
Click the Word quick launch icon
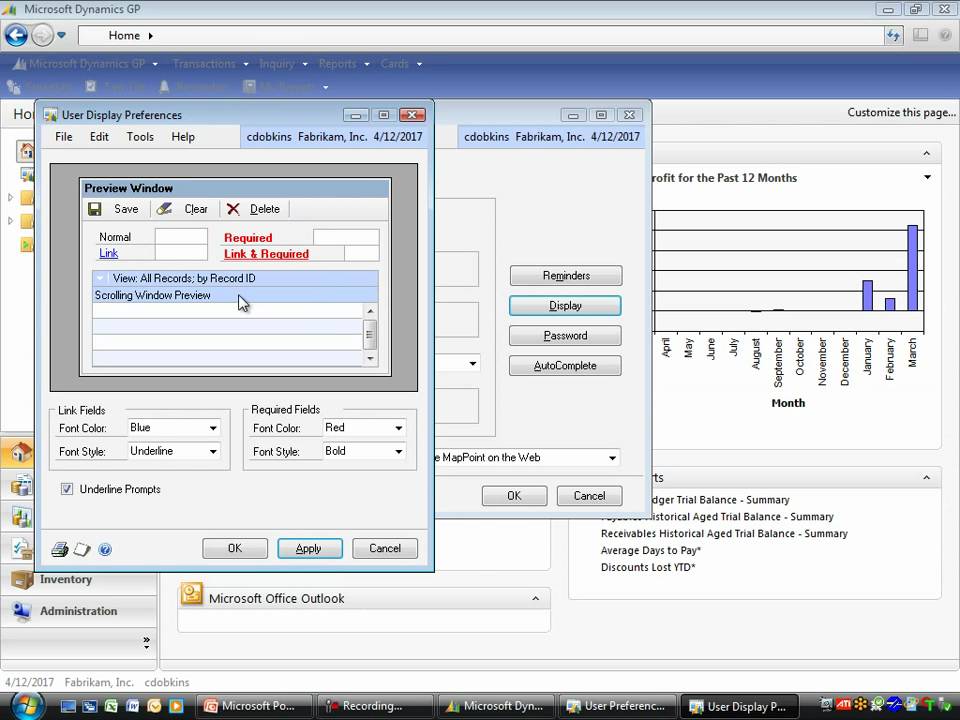132,706
